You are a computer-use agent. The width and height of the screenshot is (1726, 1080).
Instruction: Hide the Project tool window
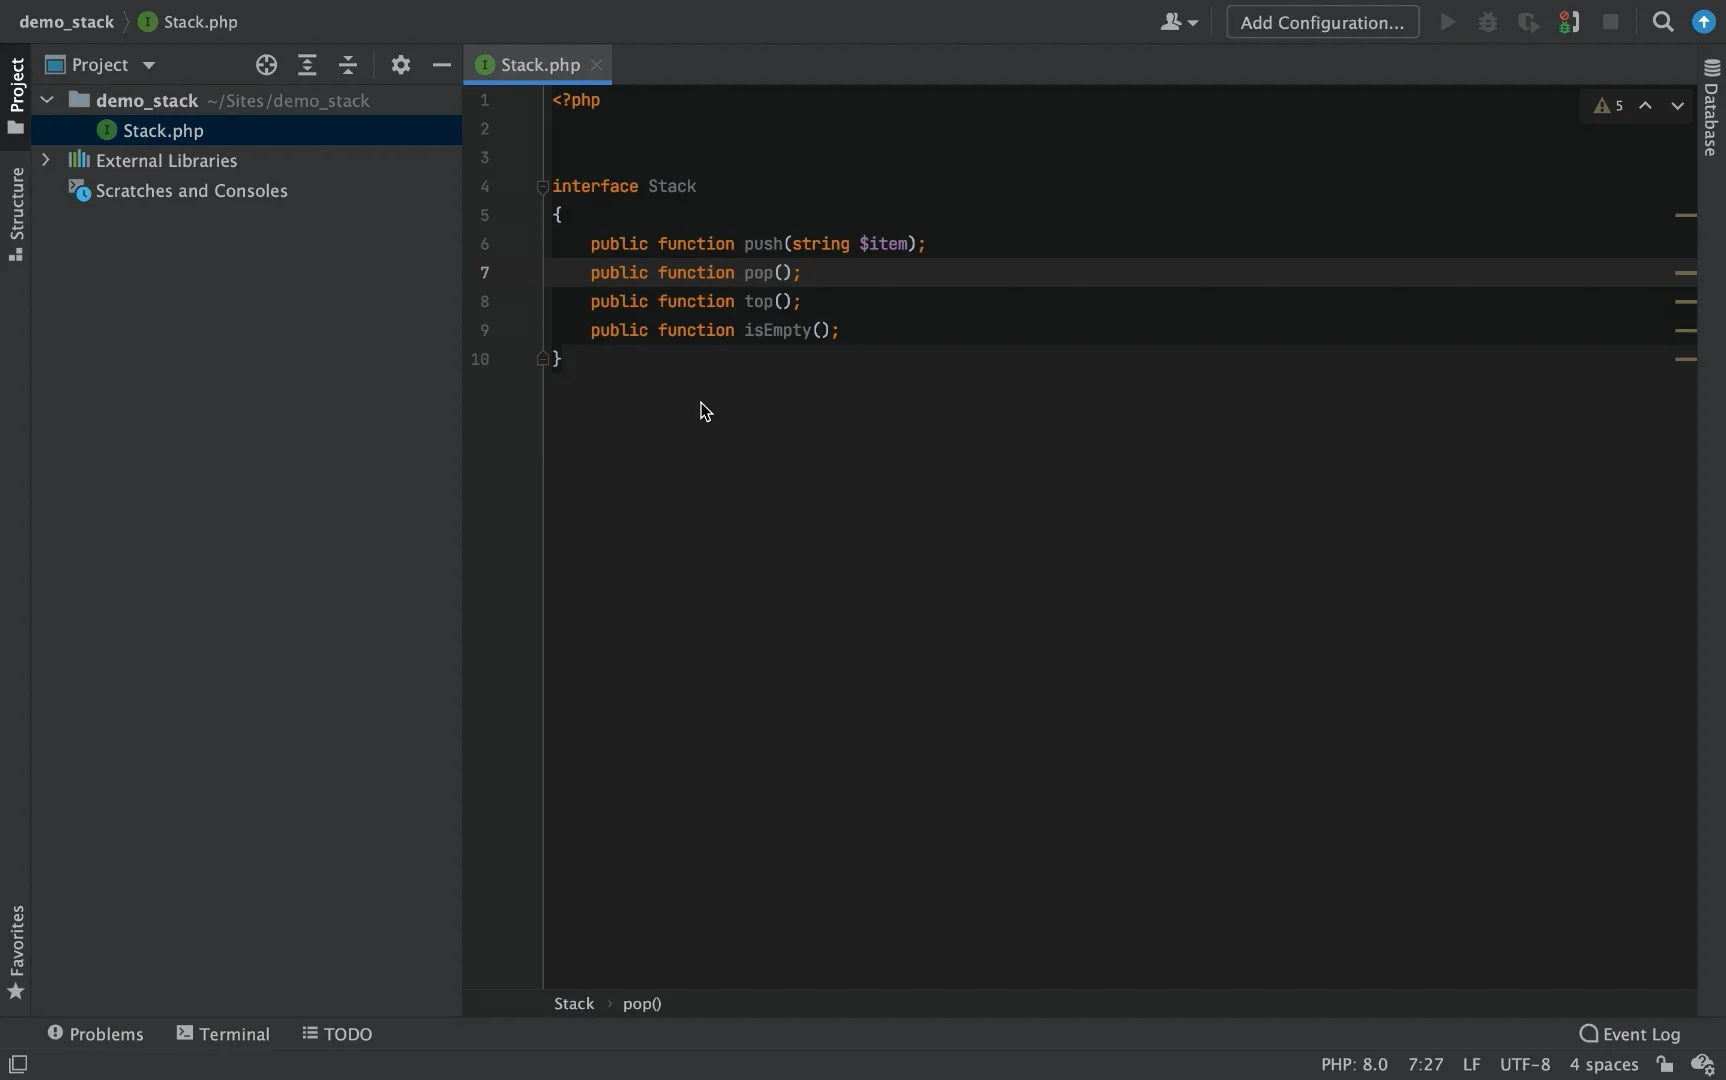[441, 65]
